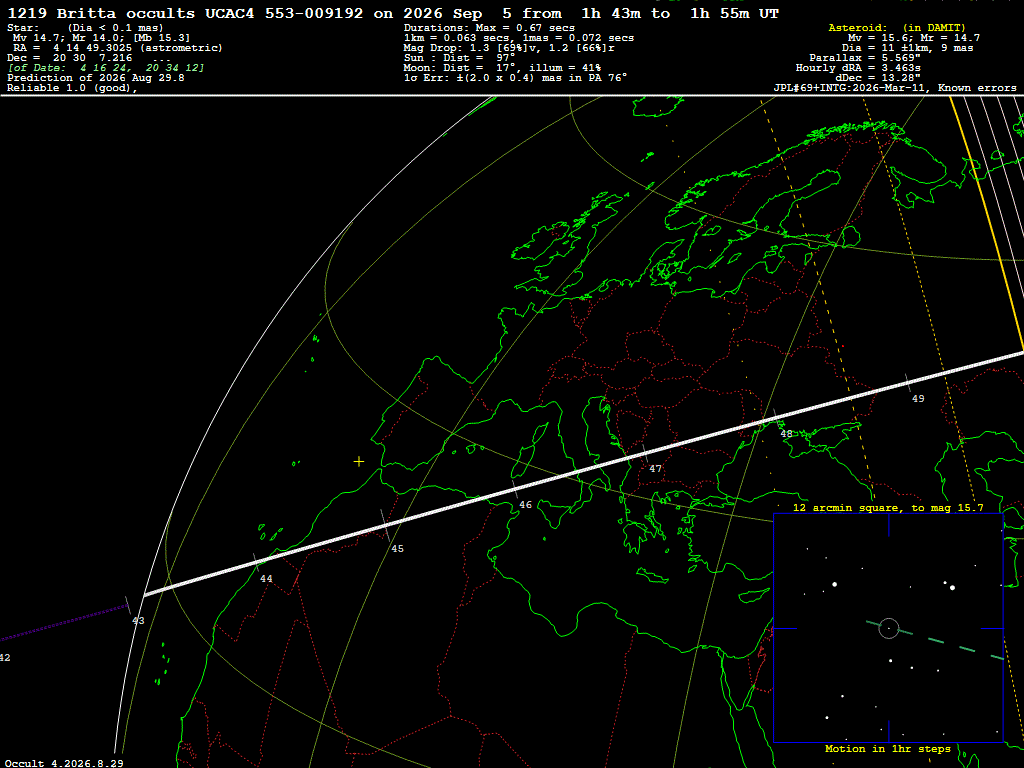Click the 'Asteroid: (in DAMIT)' heading

(x=897, y=27)
